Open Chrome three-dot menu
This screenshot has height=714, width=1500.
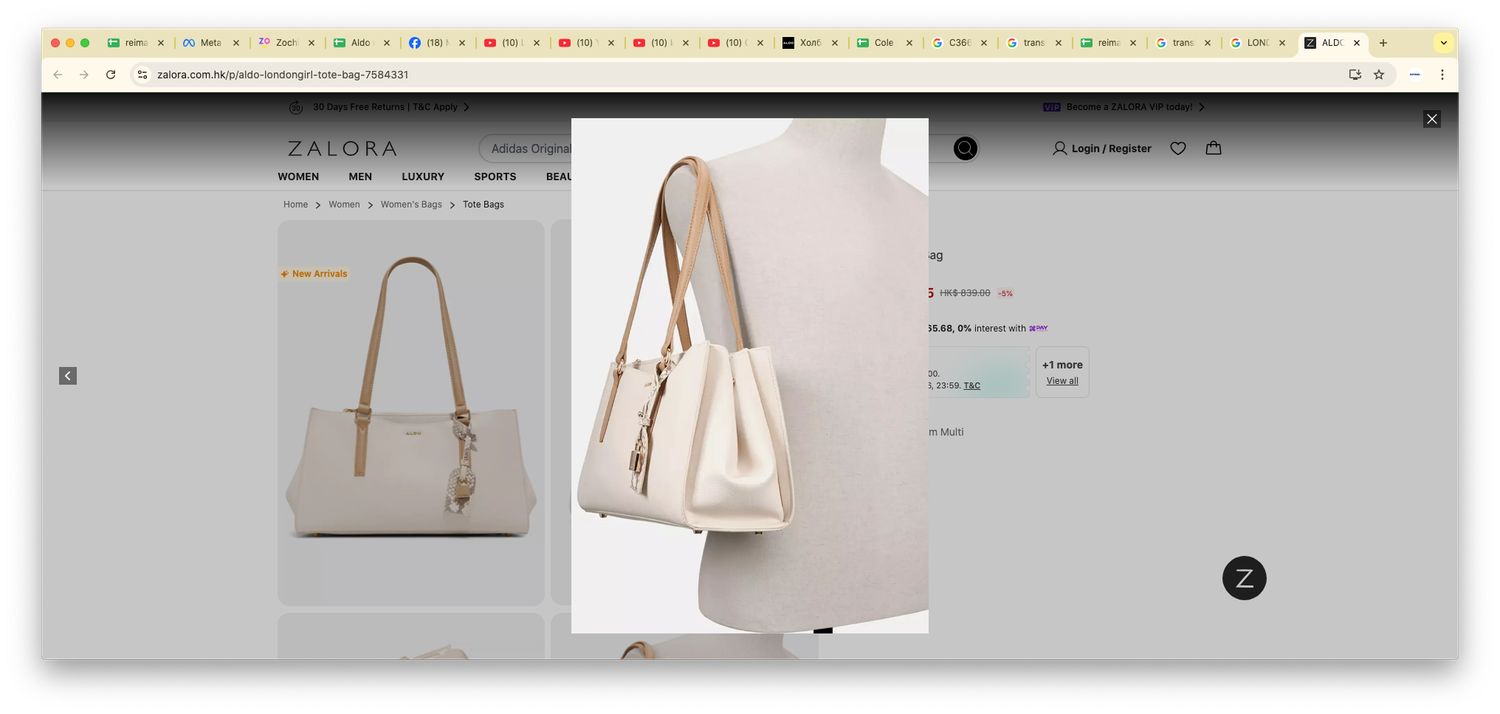(x=1442, y=74)
